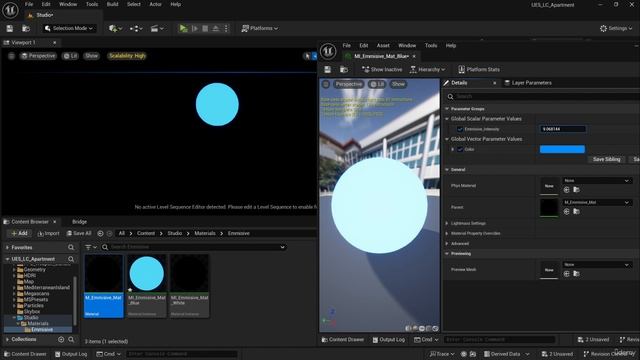Viewport: 640px width, 360px height.
Task: Click Emmisive_Intensity value field
Action: 563,129
